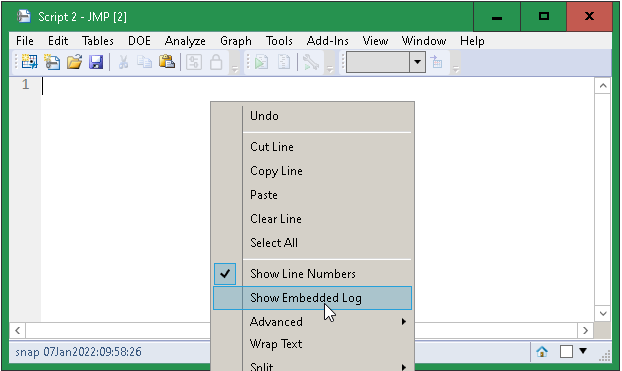The width and height of the screenshot is (622, 371).
Task: Toggle the Show Line Numbers checkmark
Action: point(225,274)
